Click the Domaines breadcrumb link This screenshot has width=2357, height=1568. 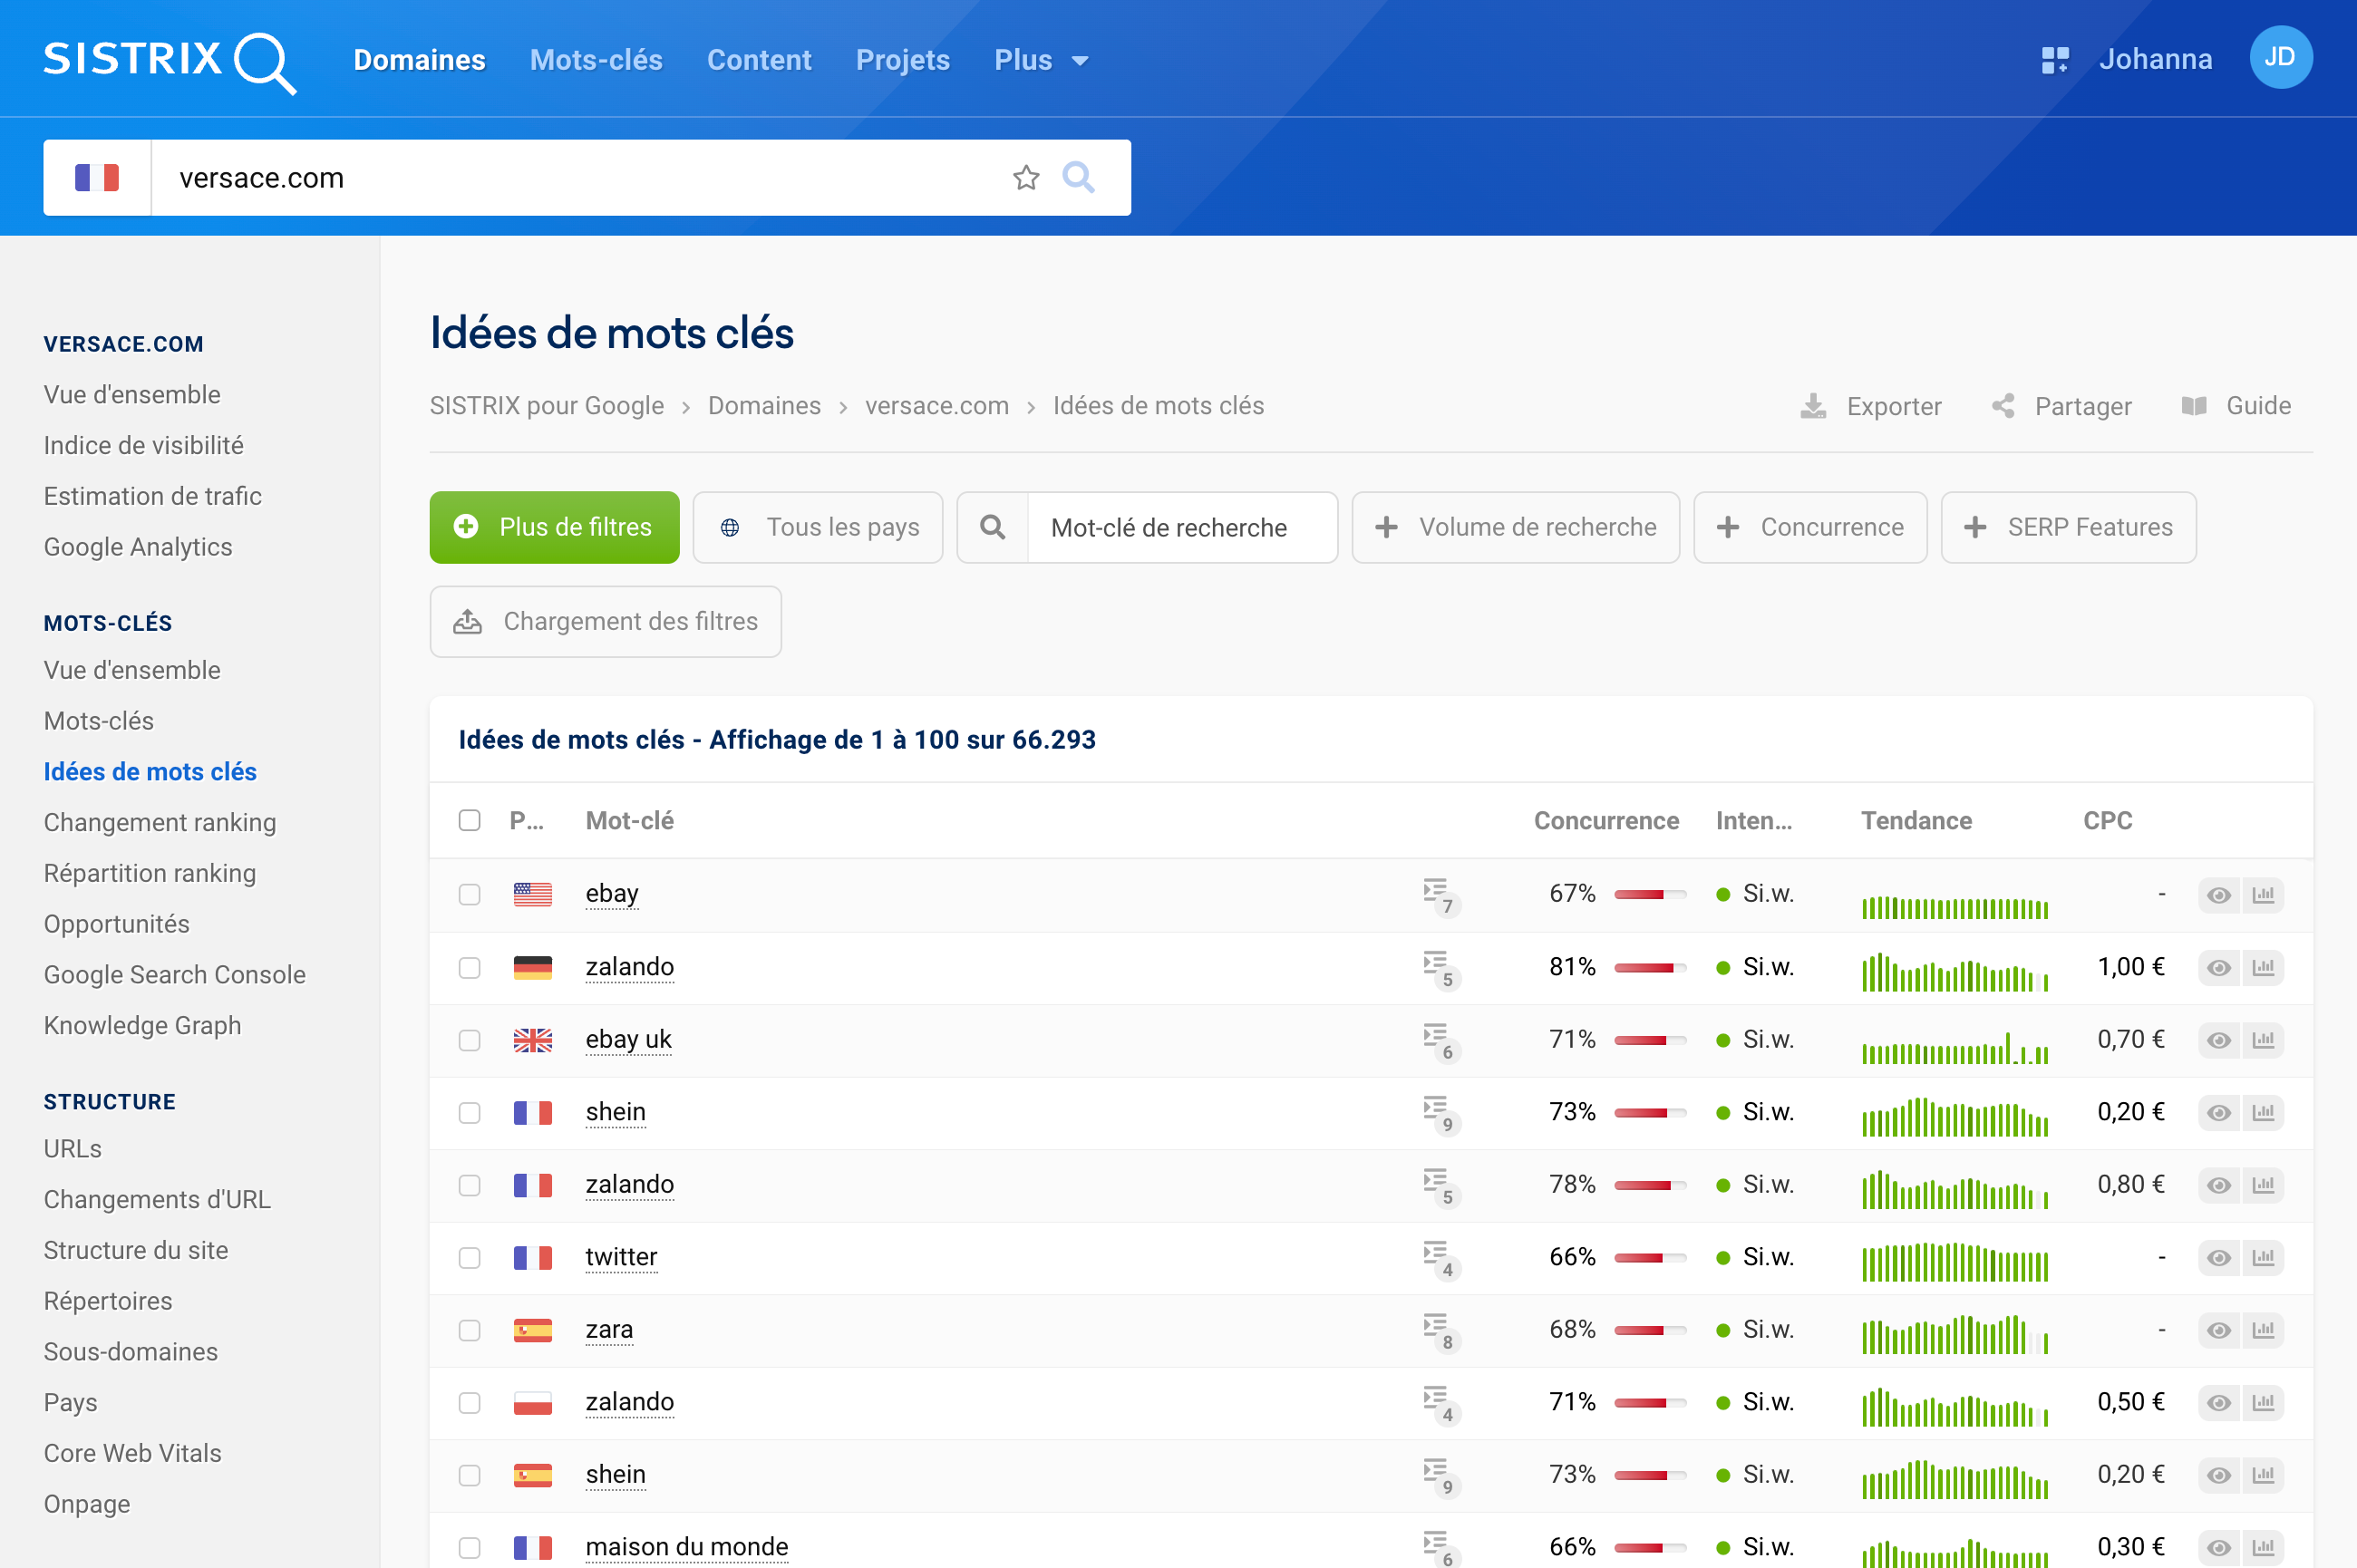pos(764,405)
